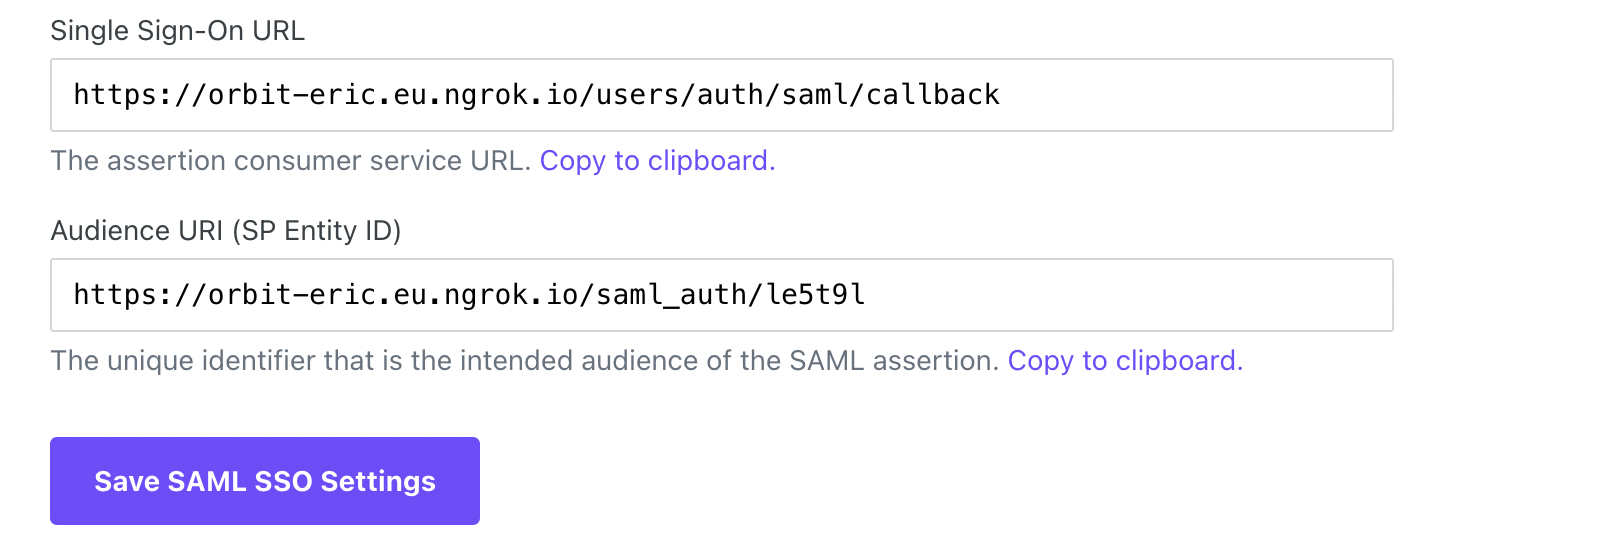This screenshot has height=552, width=1618.
Task: Click the "unique identifier" audience help text
Action: tap(524, 361)
